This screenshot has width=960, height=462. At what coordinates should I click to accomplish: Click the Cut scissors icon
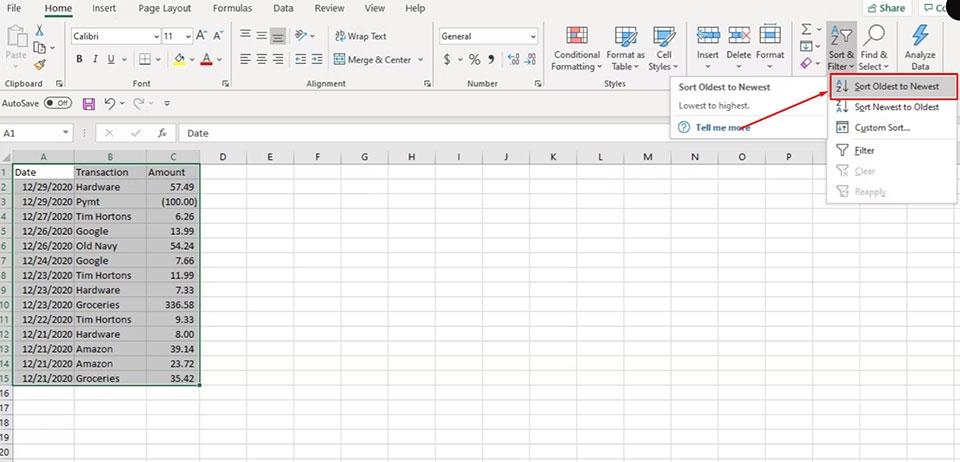[39, 31]
